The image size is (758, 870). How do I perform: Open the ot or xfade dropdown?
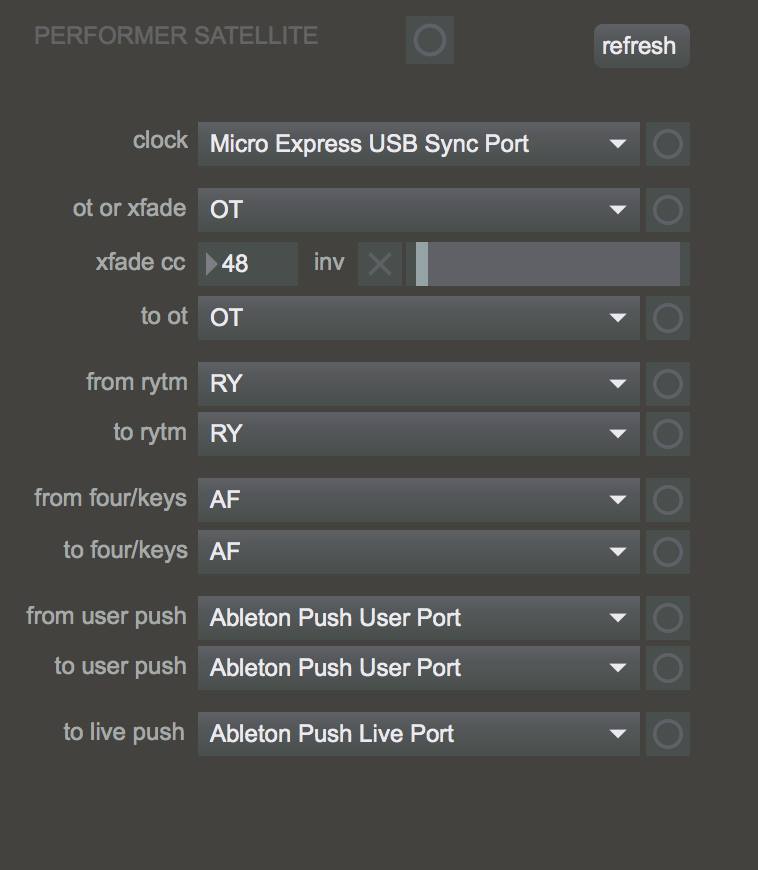(418, 210)
